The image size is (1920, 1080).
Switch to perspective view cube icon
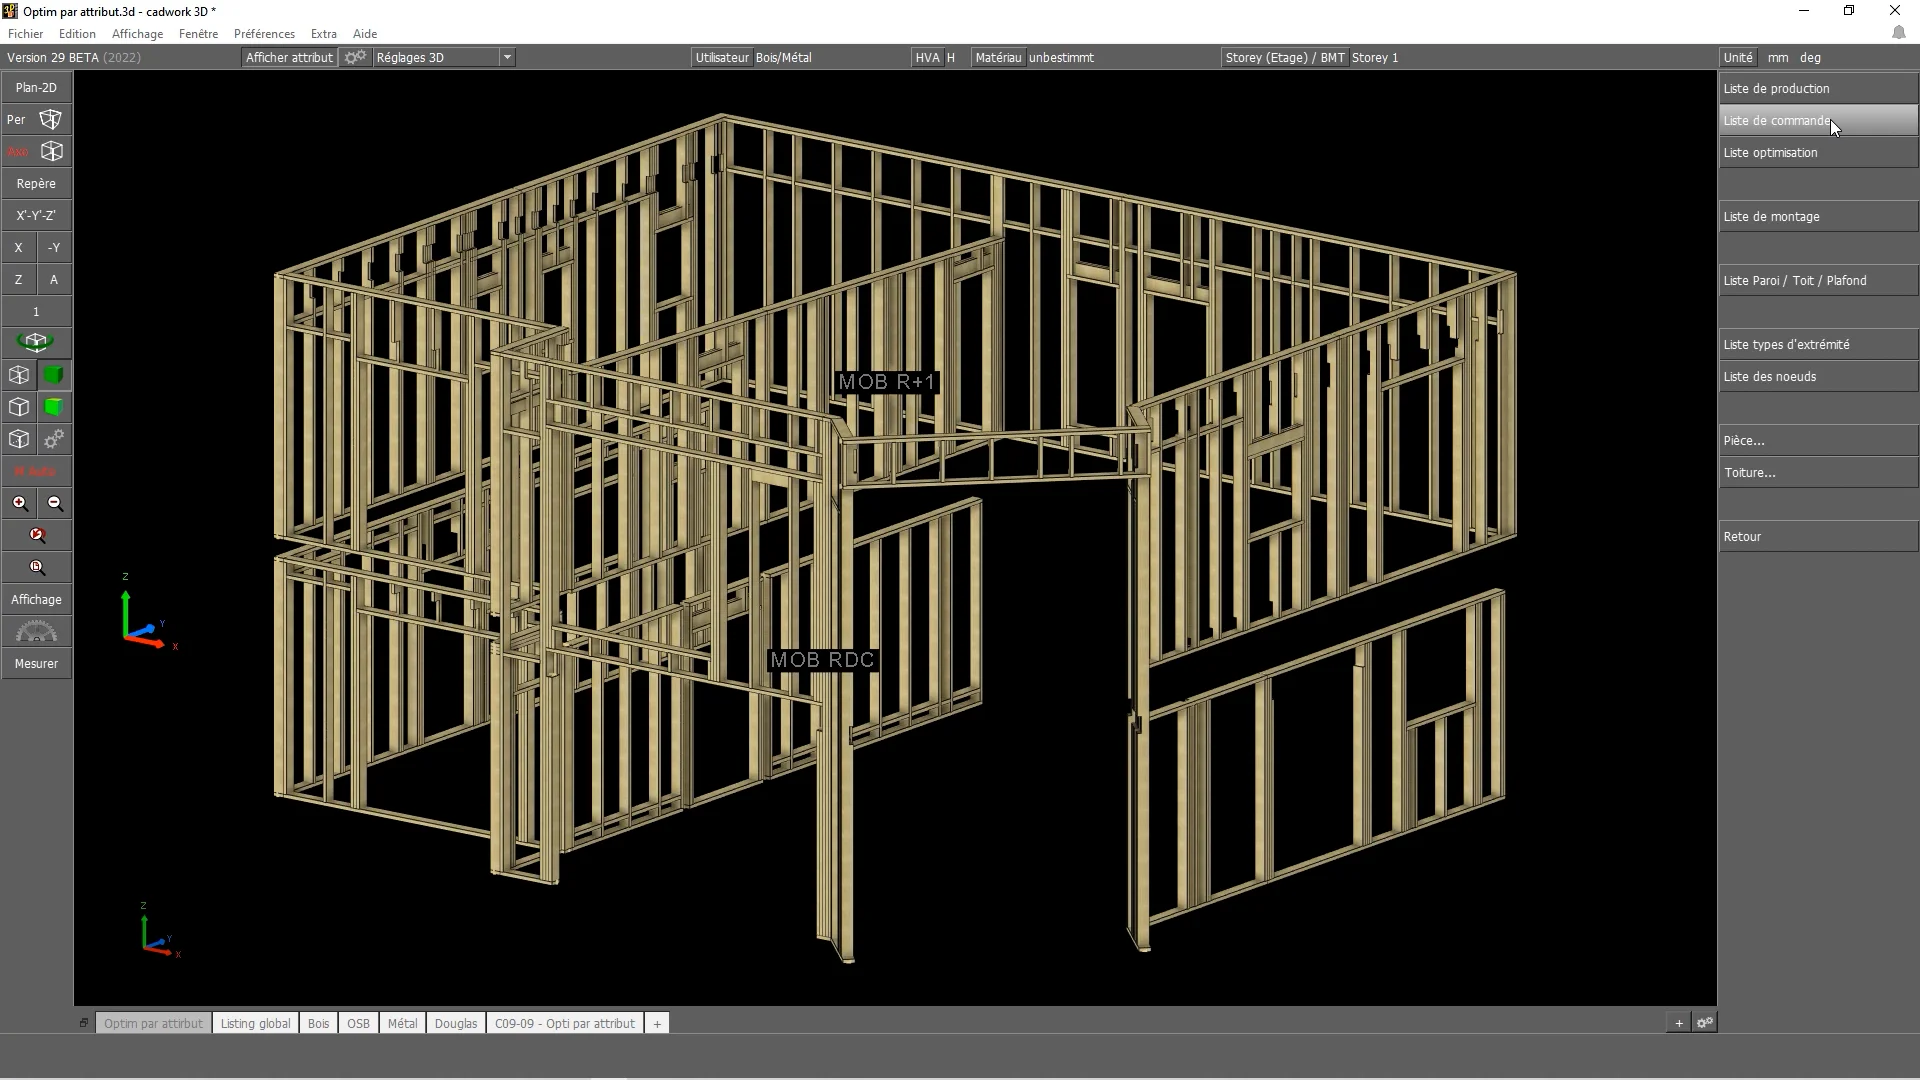click(50, 120)
